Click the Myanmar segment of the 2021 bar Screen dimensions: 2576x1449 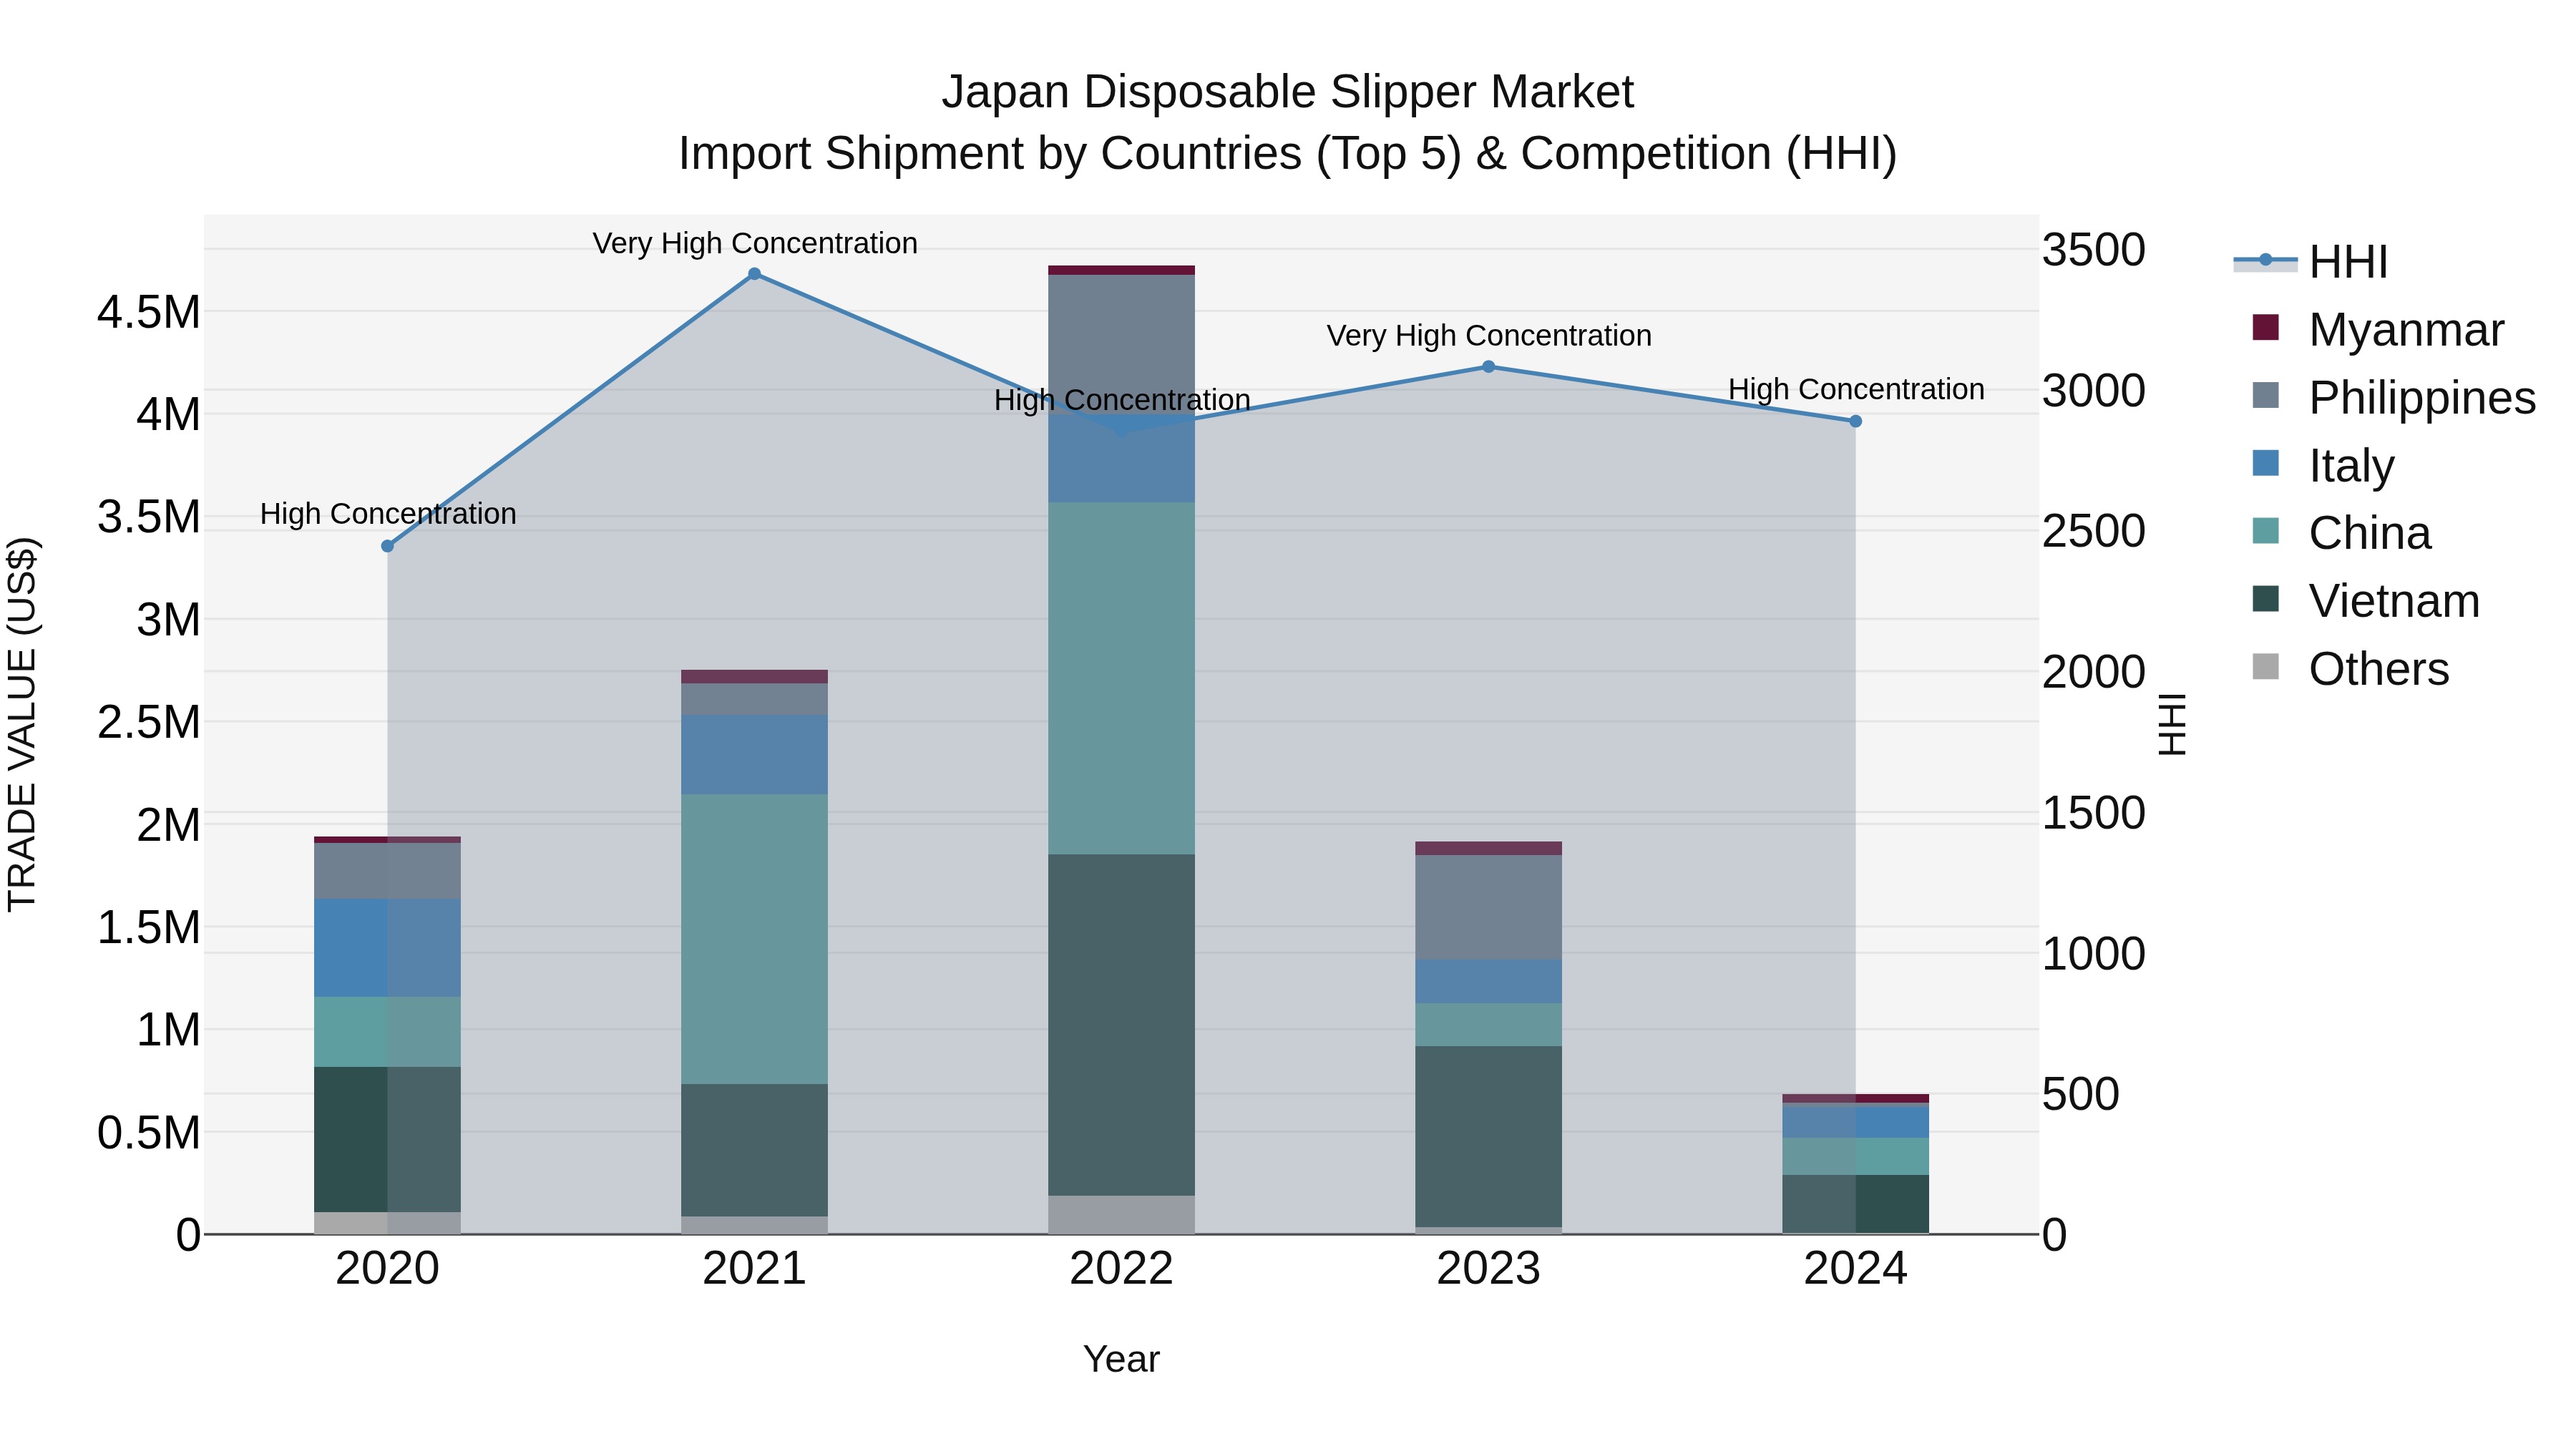click(x=755, y=677)
